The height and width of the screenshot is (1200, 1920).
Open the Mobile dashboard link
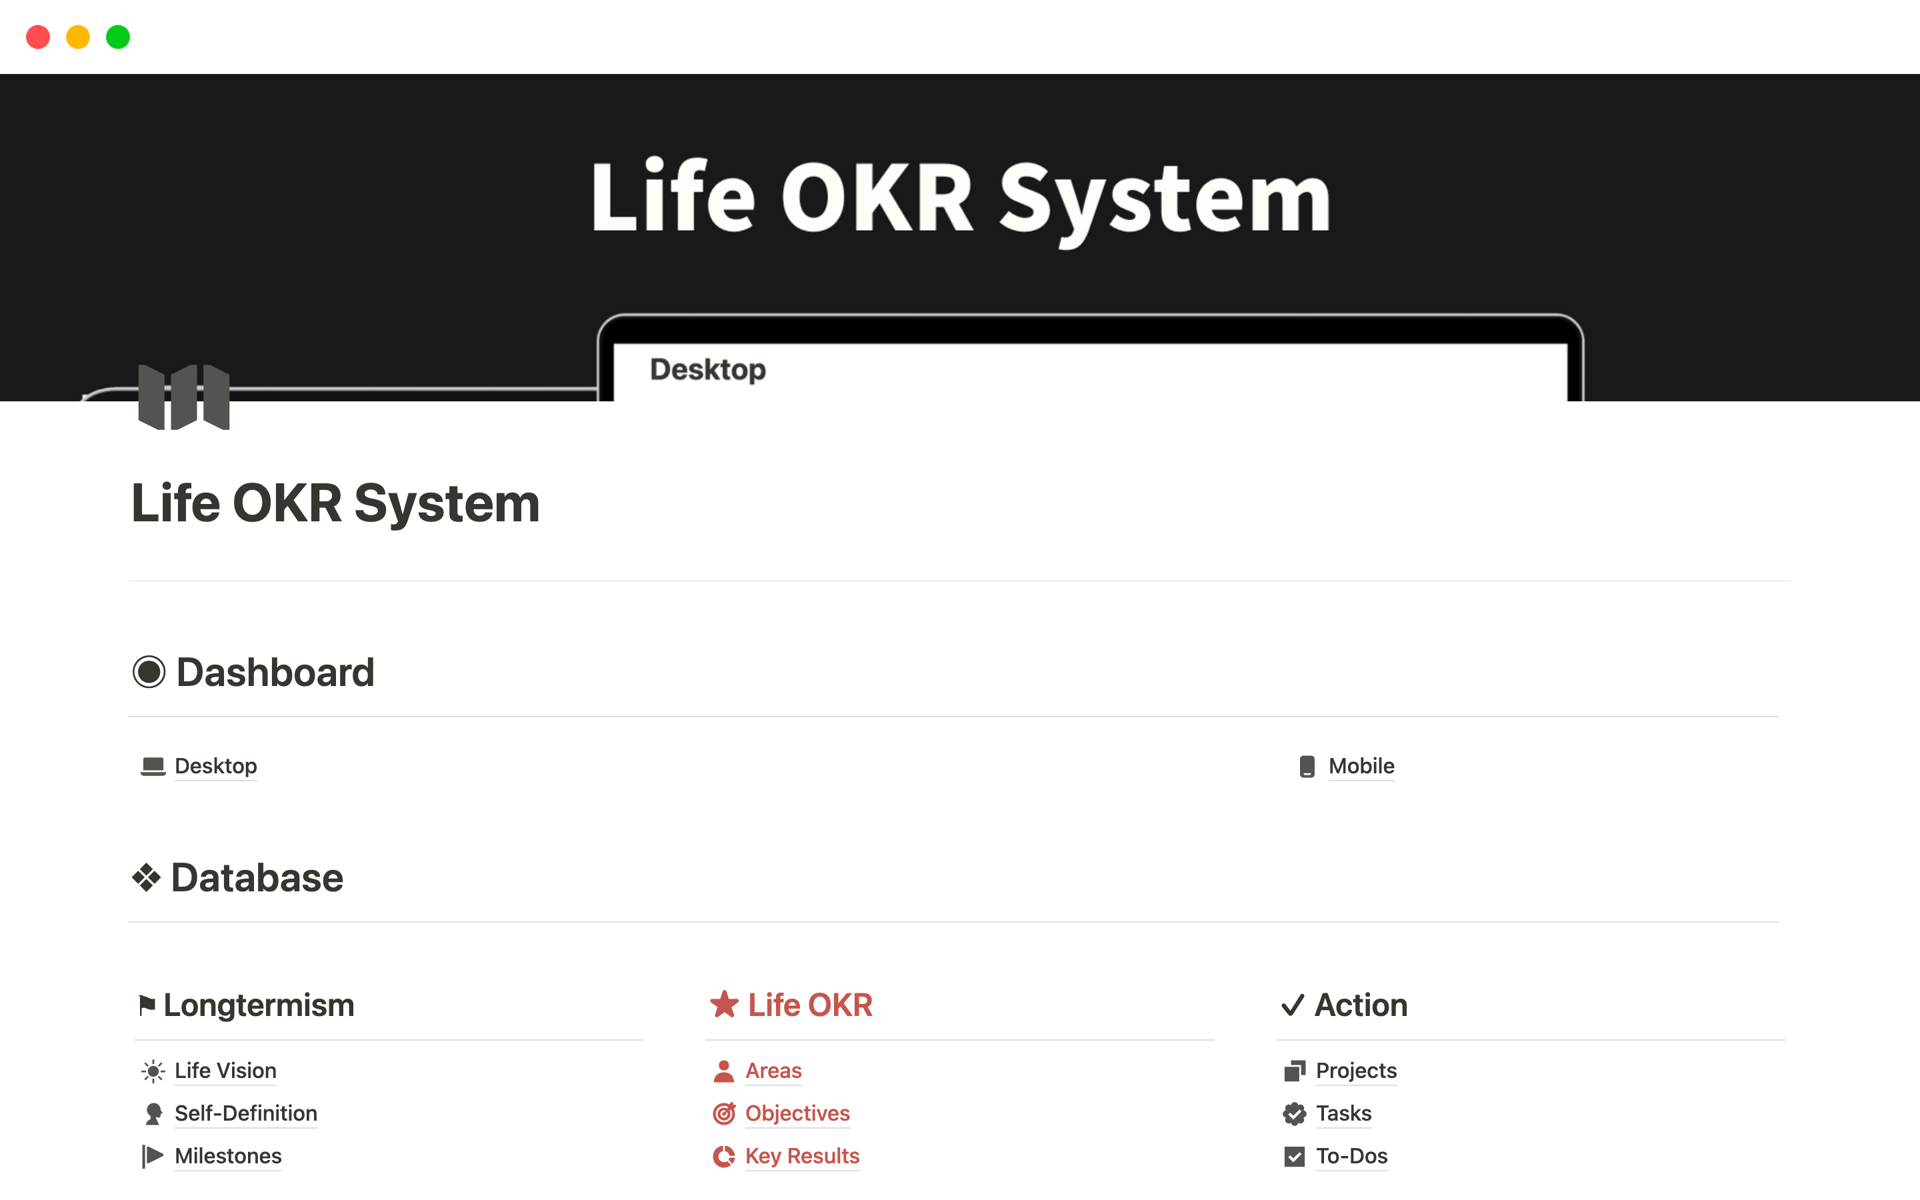[1360, 766]
